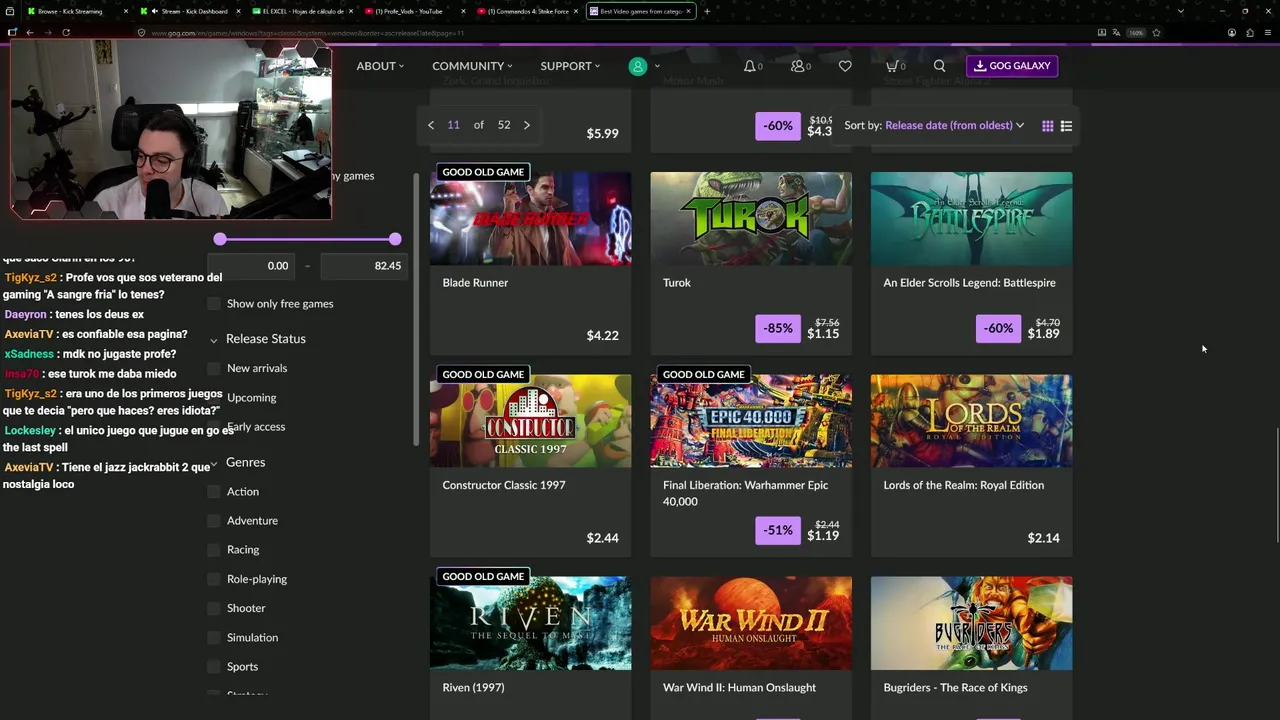Open the Sort by release date dropdown
This screenshot has height=720, width=1280.
pos(954,126)
